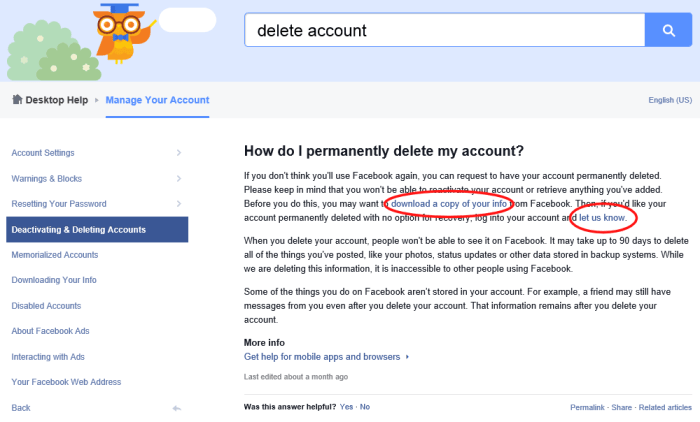
Task: Go to Downloading Your Info topic
Action: click(54, 280)
